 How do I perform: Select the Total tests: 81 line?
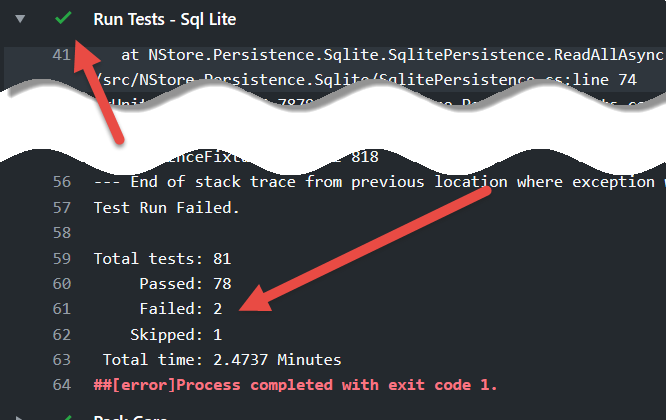162,259
